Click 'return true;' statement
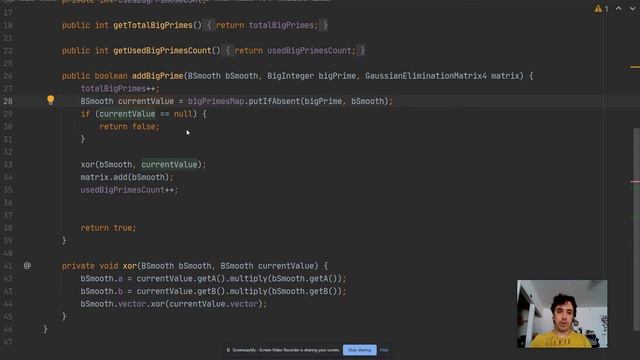The width and height of the screenshot is (640, 360). click(x=108, y=228)
